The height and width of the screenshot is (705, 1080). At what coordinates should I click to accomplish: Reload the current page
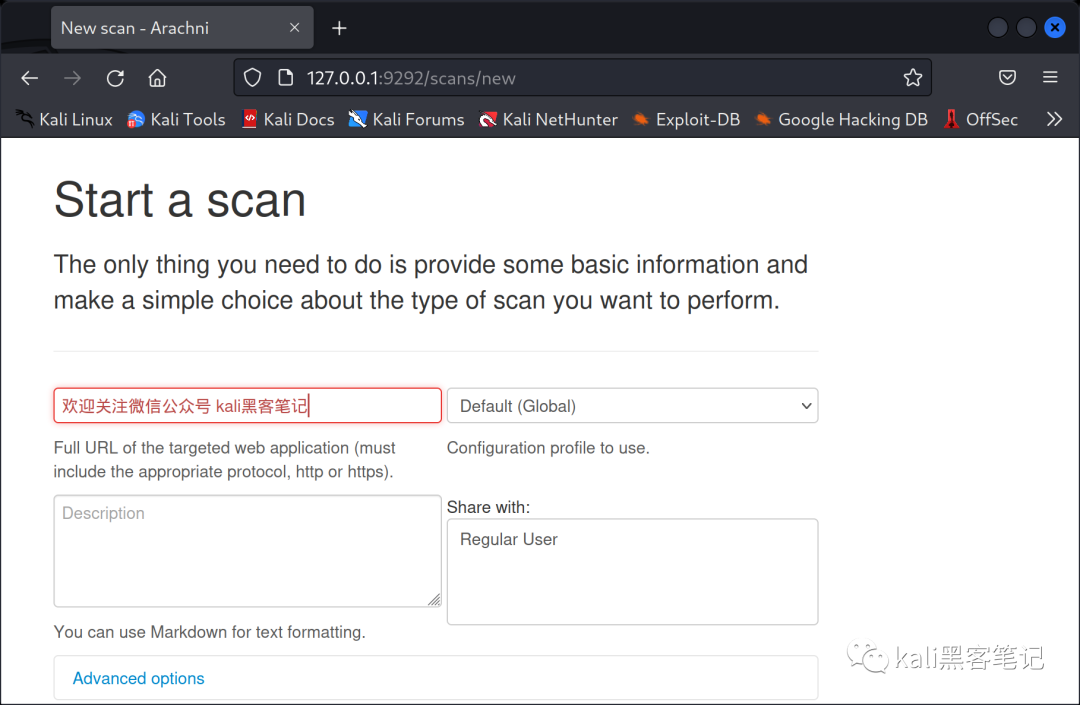(115, 78)
